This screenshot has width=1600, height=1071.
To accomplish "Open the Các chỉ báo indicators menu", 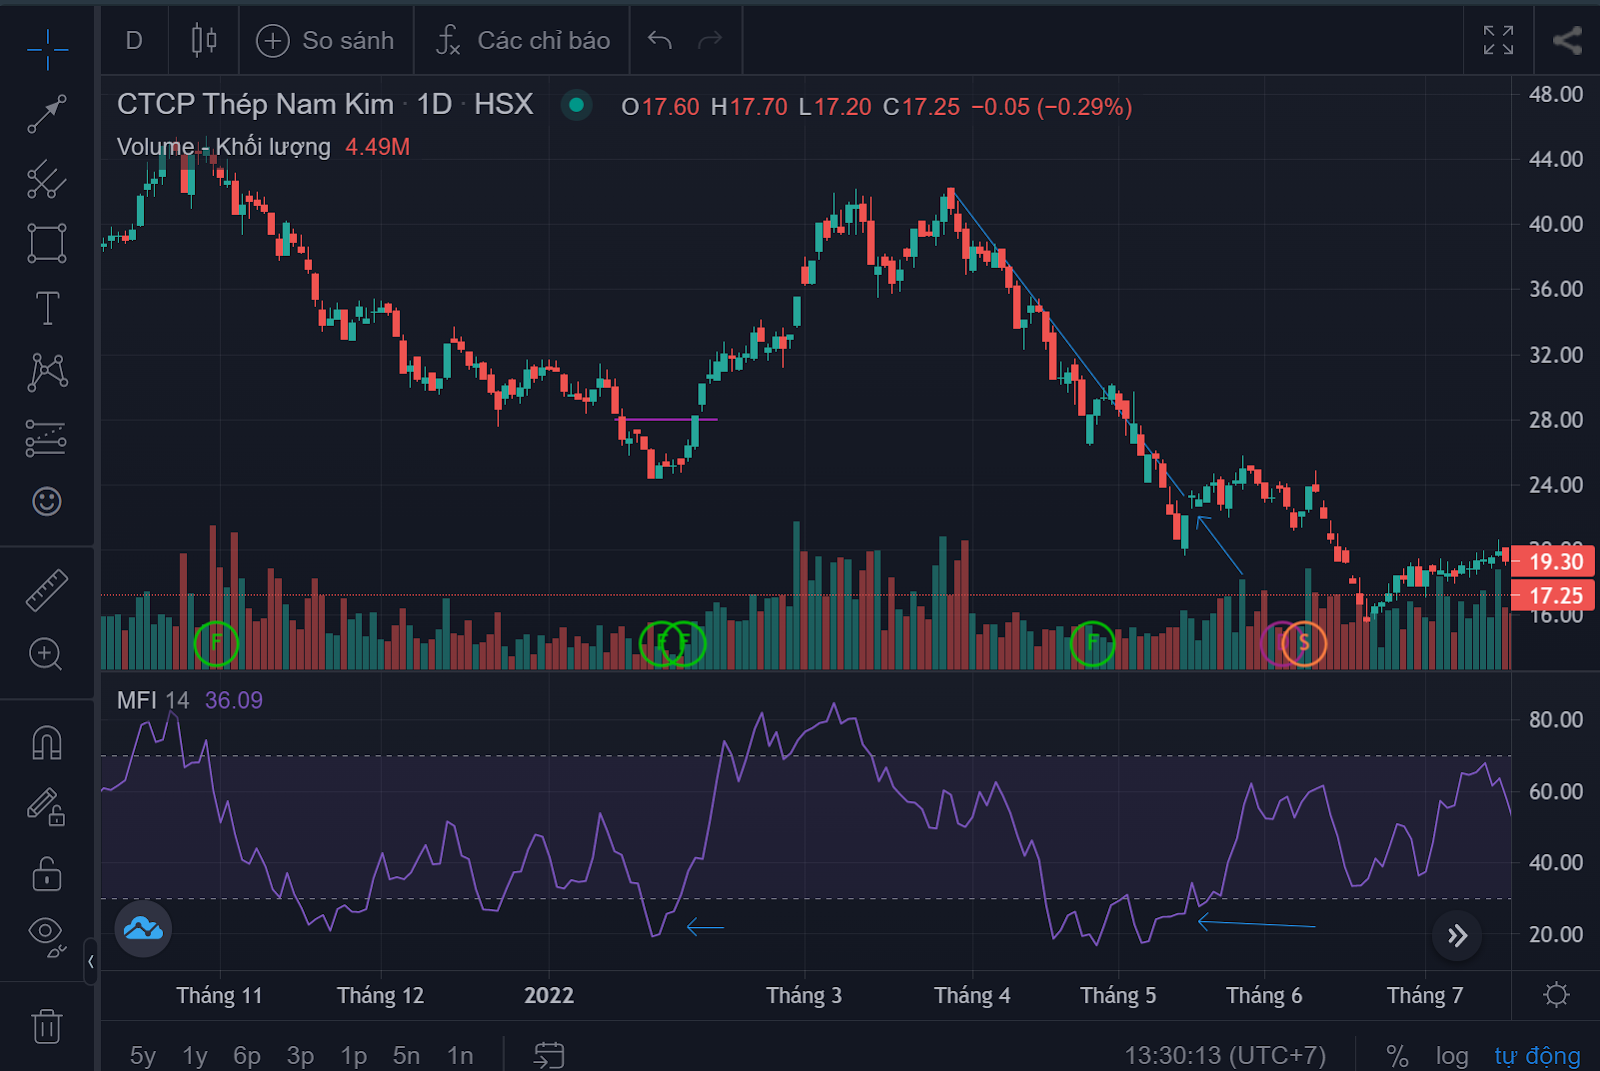I will pos(523,41).
